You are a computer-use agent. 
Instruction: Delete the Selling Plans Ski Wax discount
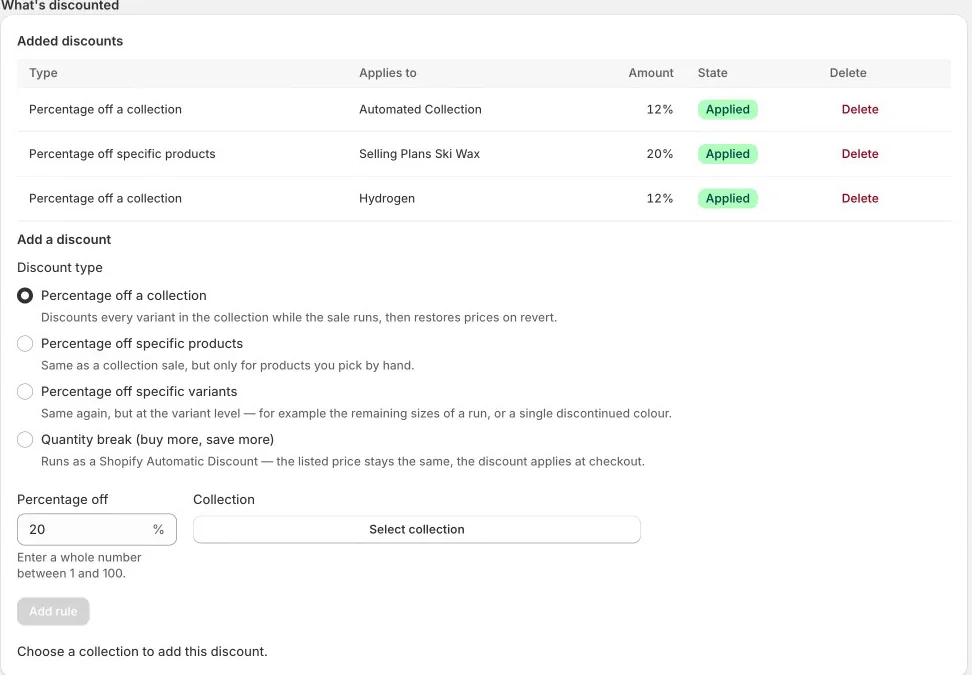pos(860,154)
